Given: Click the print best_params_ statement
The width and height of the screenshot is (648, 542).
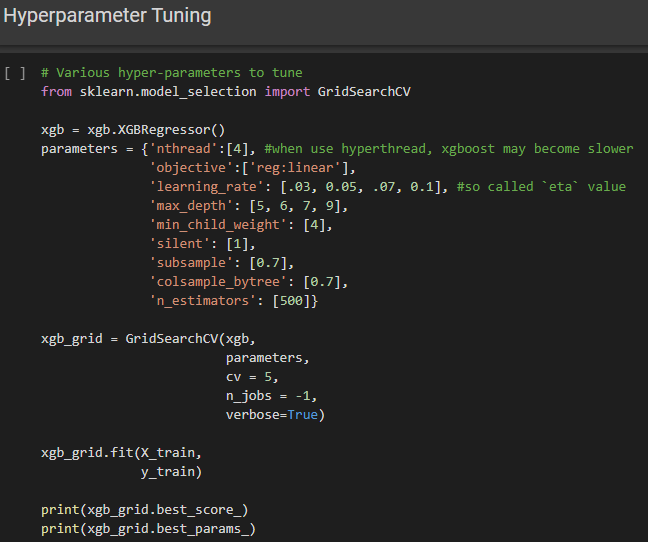Looking at the screenshot, I should (148, 529).
